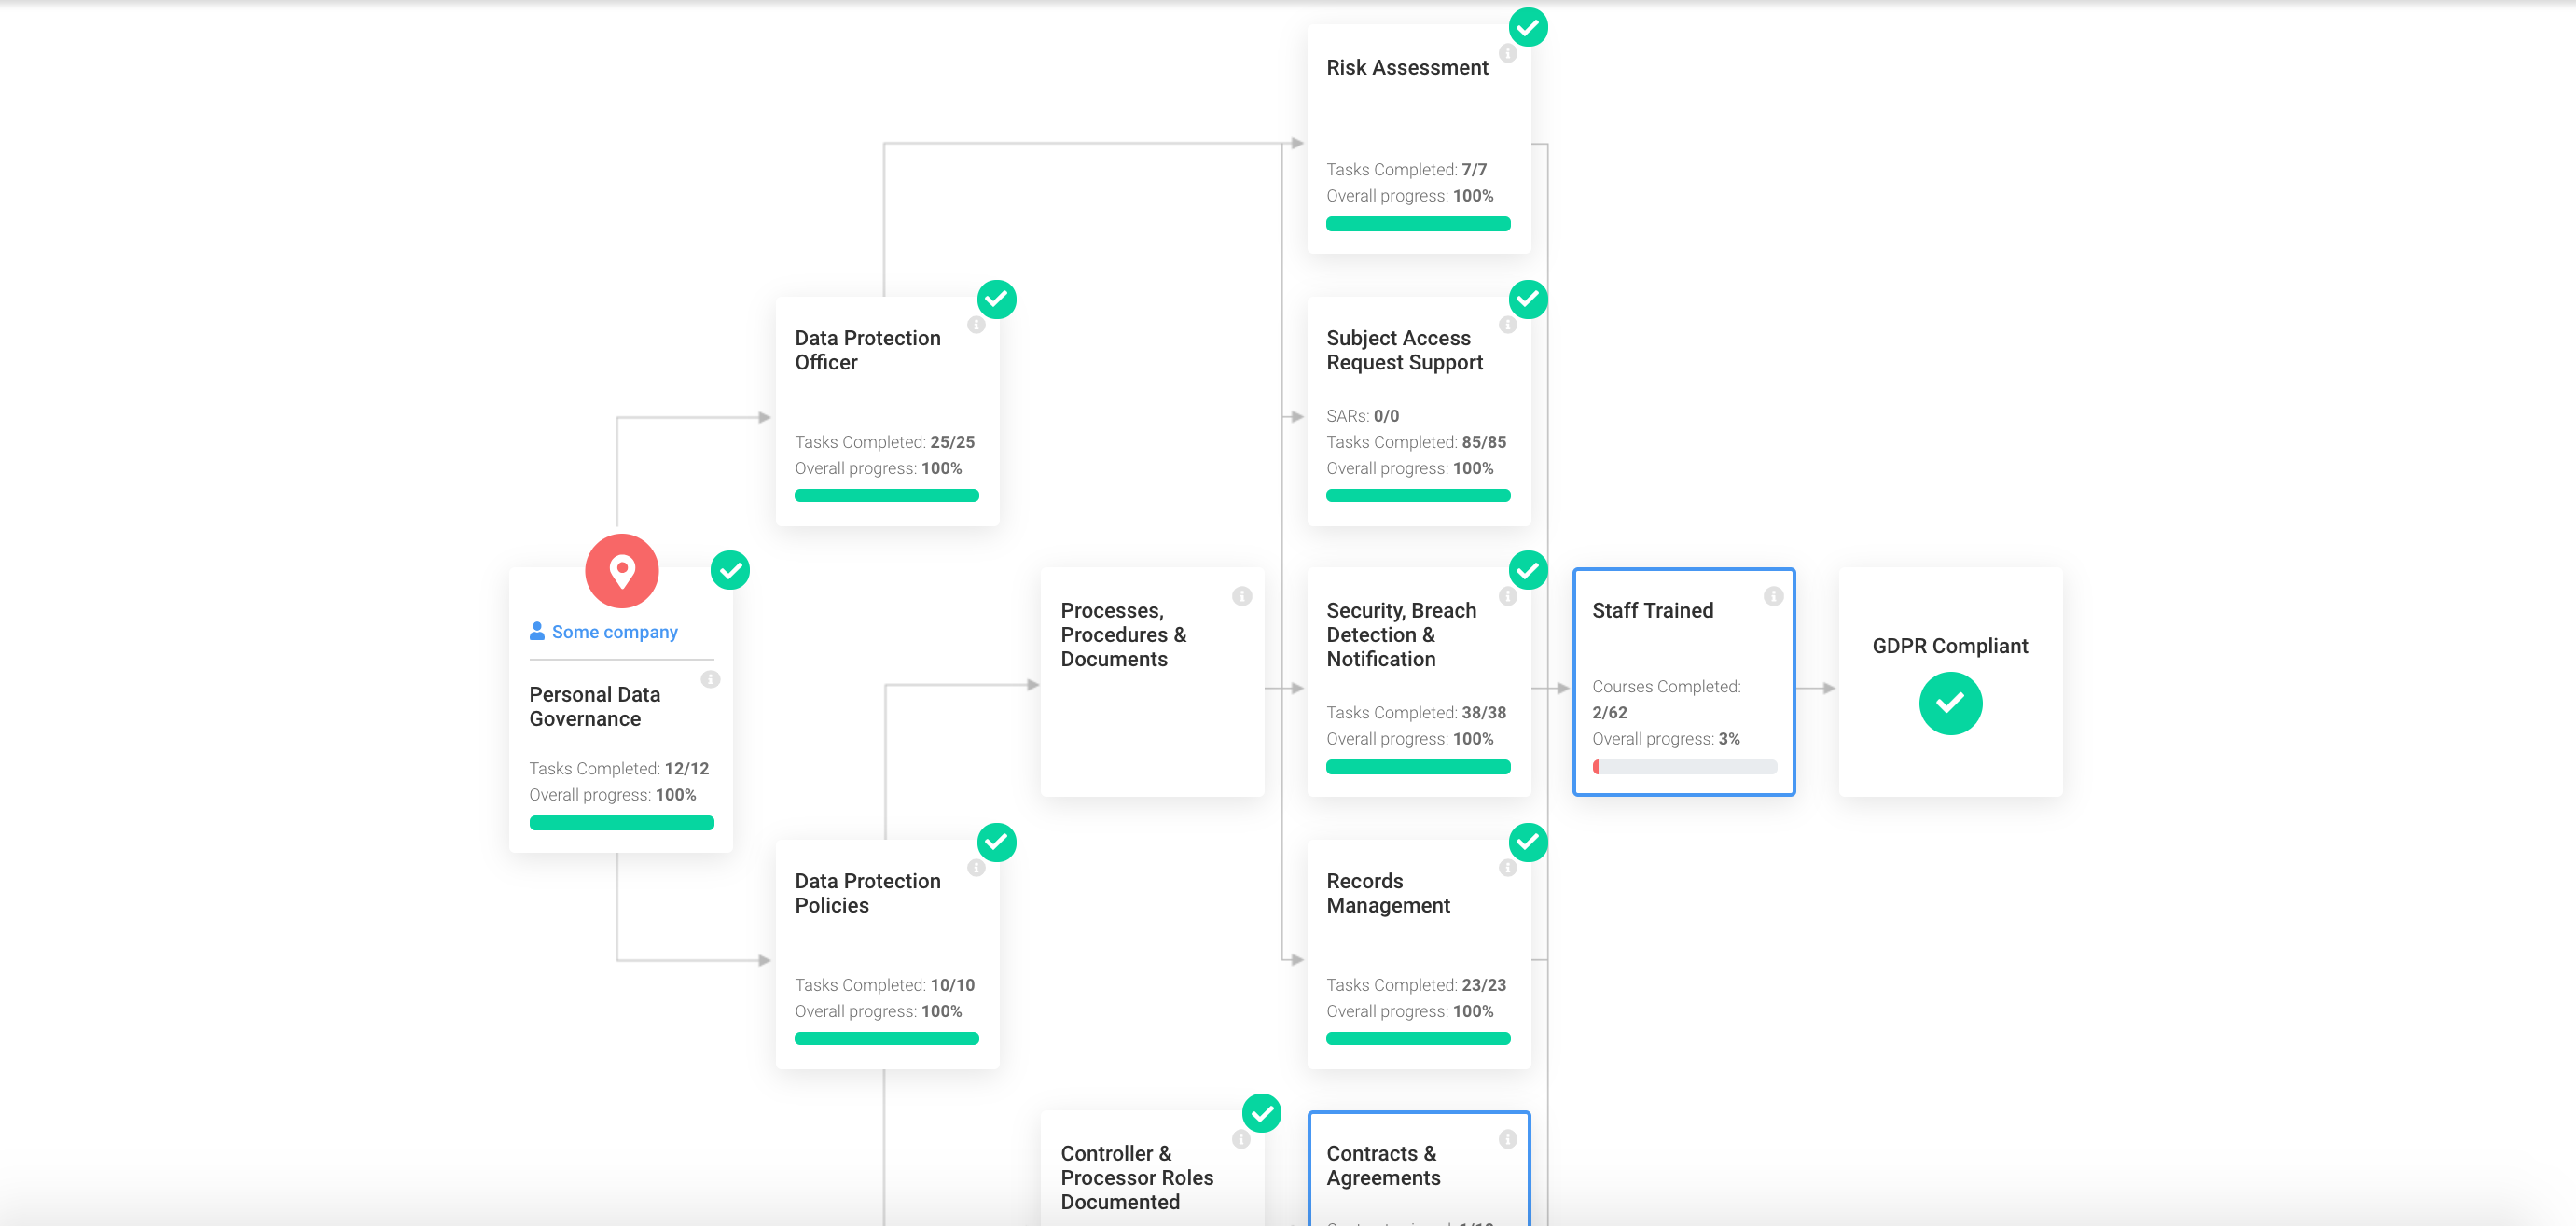Click info icon on Data Protection Officer card
This screenshot has width=2576, height=1226.
pos(976,325)
